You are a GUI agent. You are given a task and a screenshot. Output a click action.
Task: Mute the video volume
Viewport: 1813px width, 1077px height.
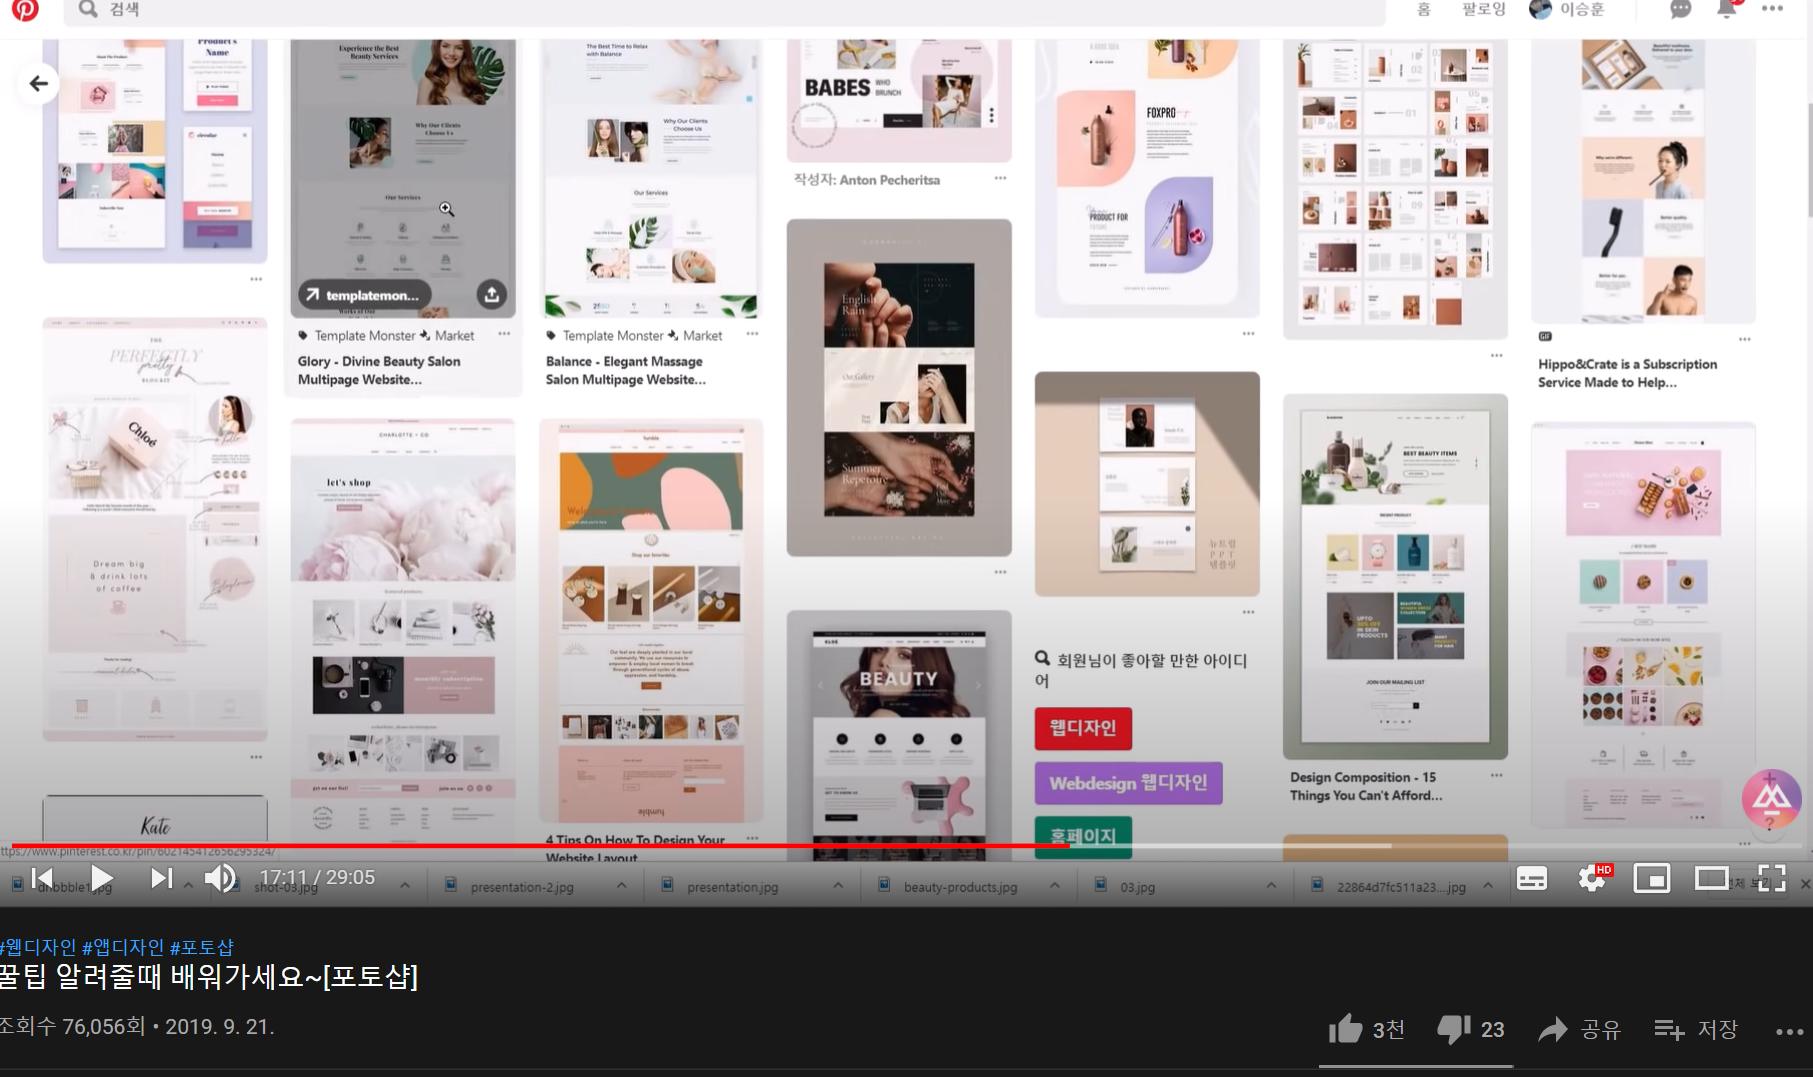coord(220,878)
